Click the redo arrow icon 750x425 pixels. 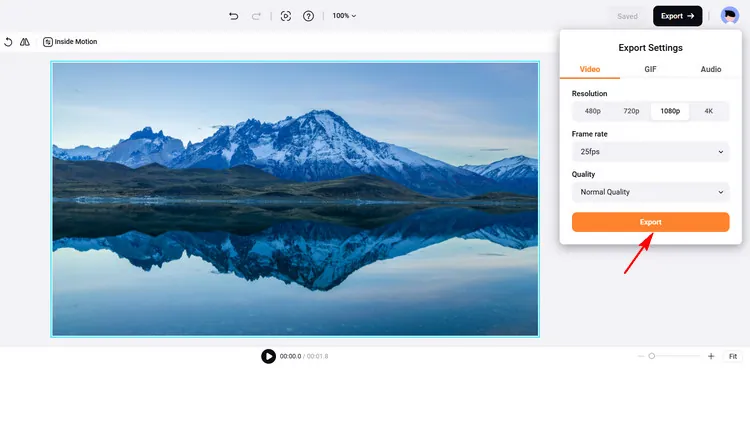tap(256, 16)
